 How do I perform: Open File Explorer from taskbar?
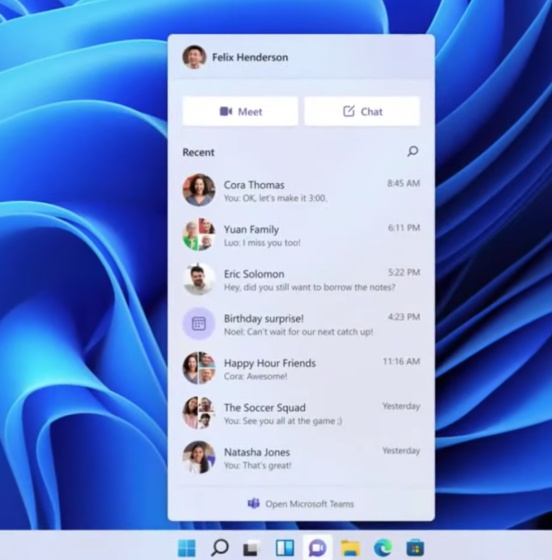(350, 548)
